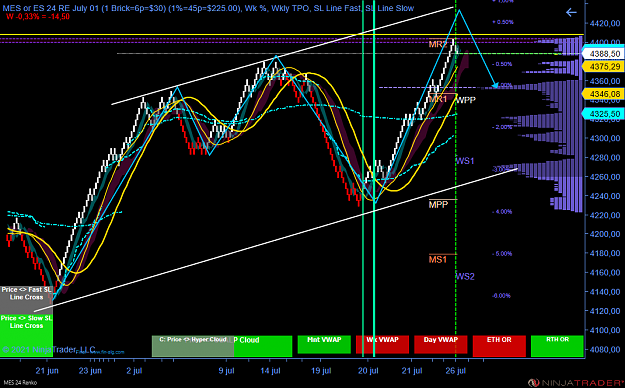
Task: Select the yellow 4375,29 price marker
Action: click(603, 67)
